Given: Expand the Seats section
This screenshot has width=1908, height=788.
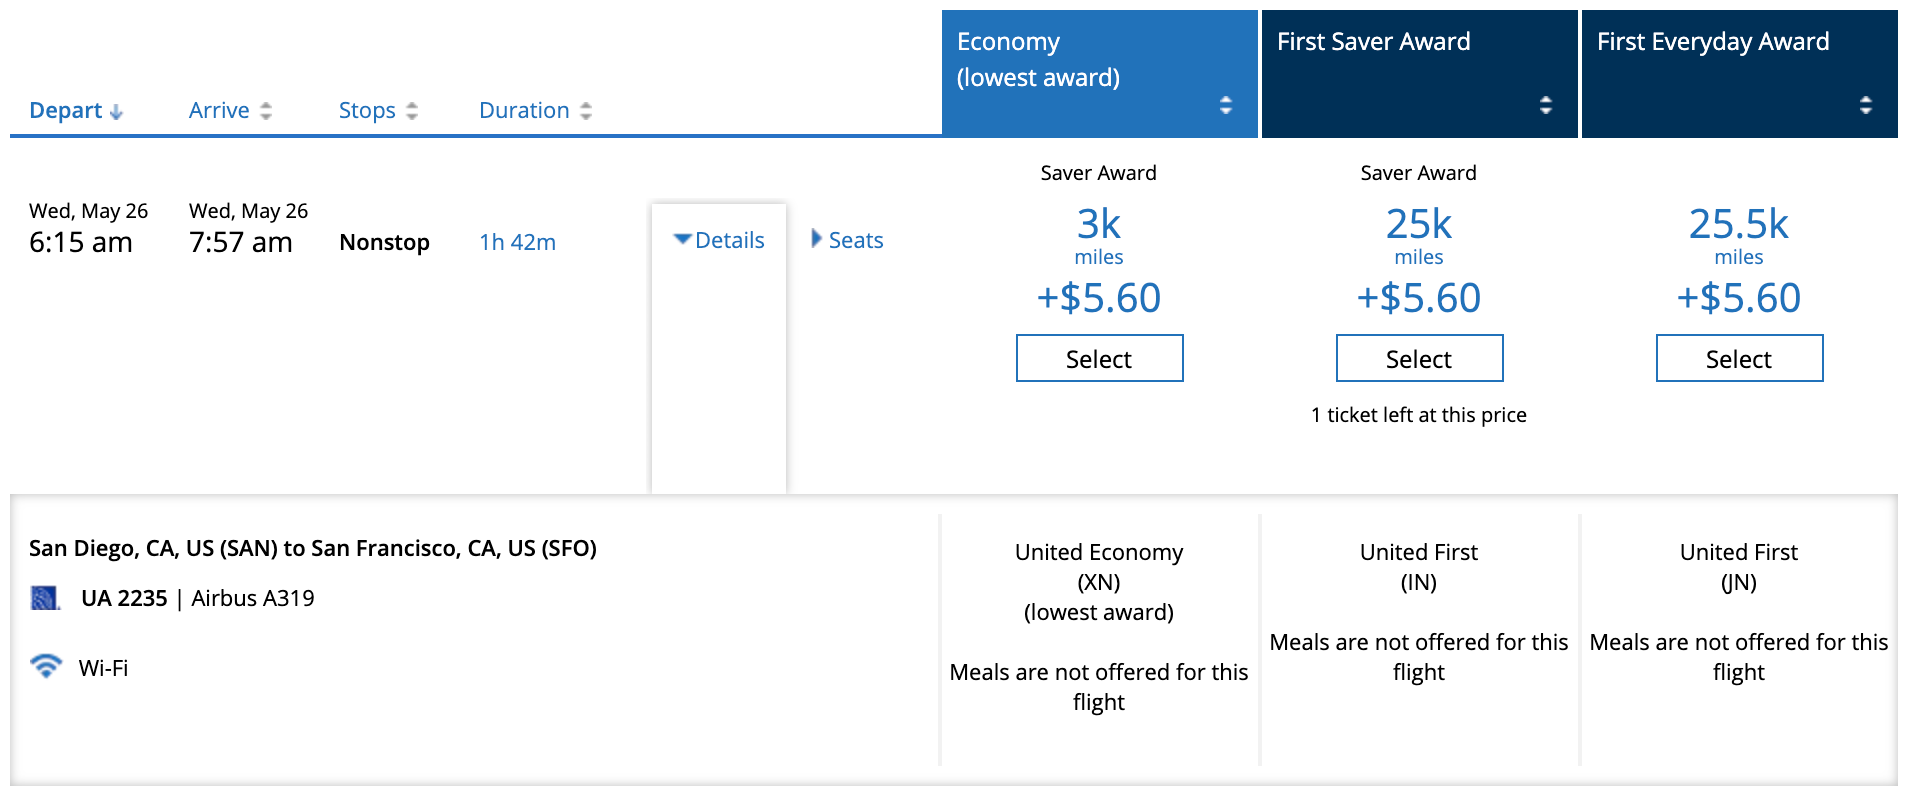Looking at the screenshot, I should pyautogui.click(x=847, y=240).
